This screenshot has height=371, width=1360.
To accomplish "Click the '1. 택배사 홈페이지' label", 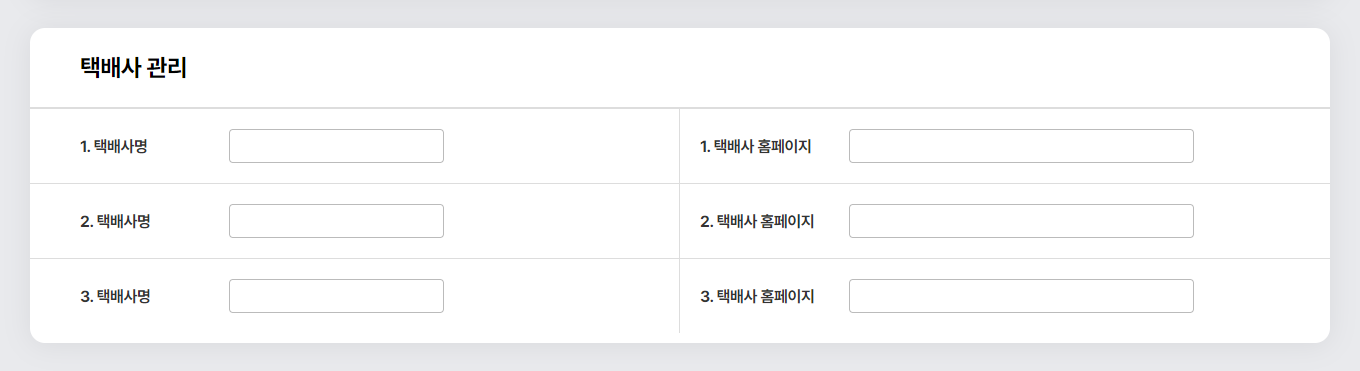I will click(x=755, y=146).
